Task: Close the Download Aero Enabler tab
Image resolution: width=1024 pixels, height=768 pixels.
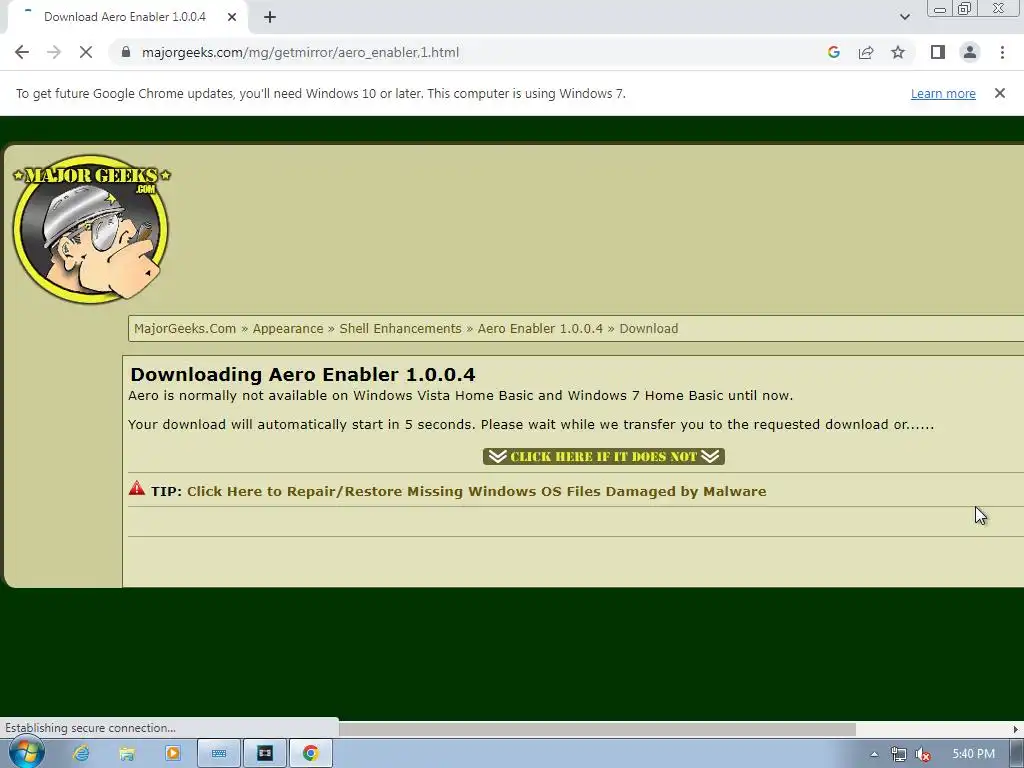Action: coord(232,17)
